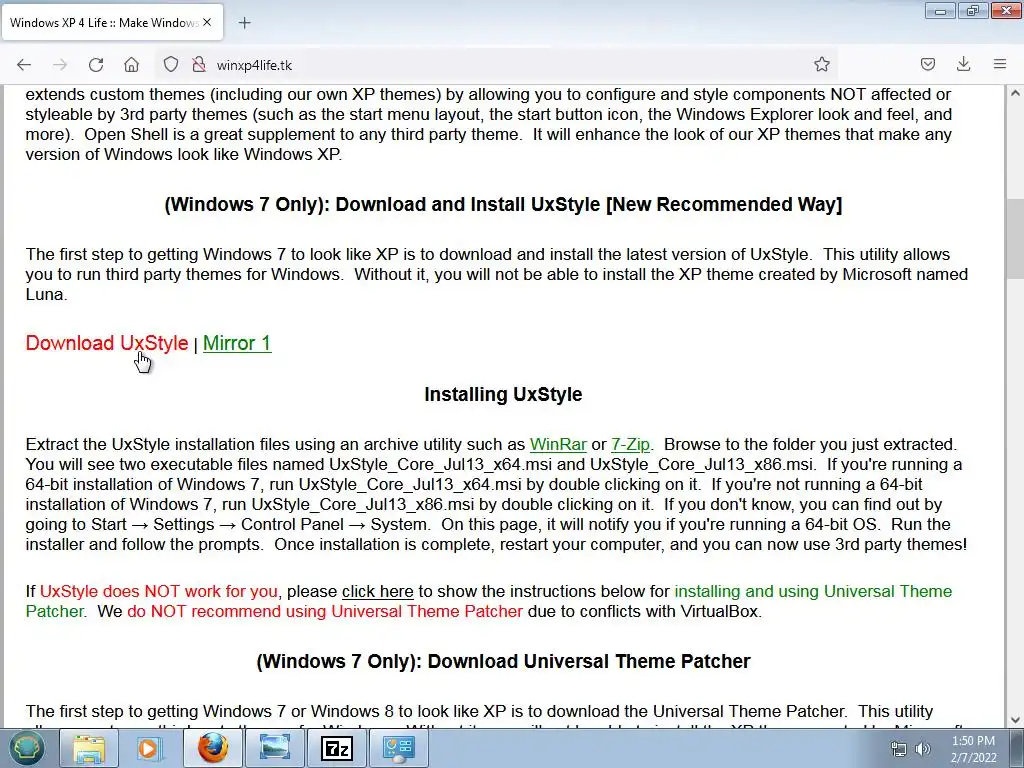Open the picture viewer taskbar icon
The height and width of the screenshot is (768, 1024).
(275, 748)
